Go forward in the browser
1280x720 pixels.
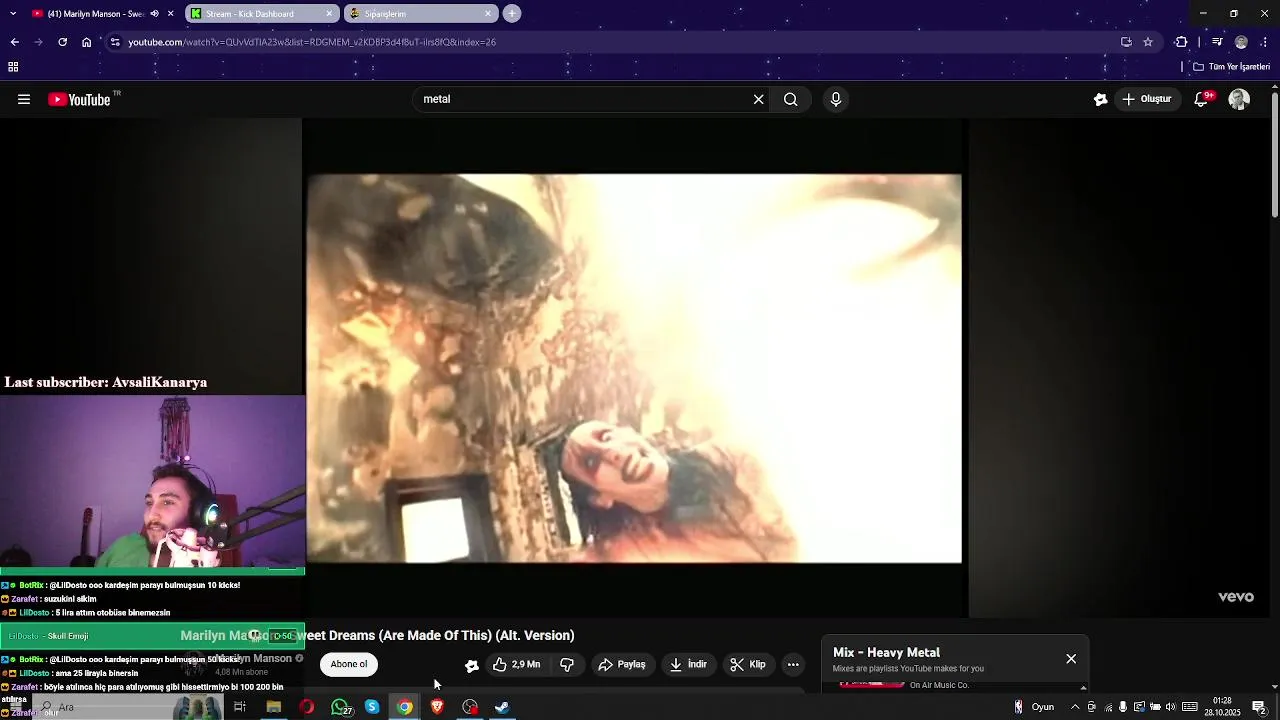[x=38, y=42]
